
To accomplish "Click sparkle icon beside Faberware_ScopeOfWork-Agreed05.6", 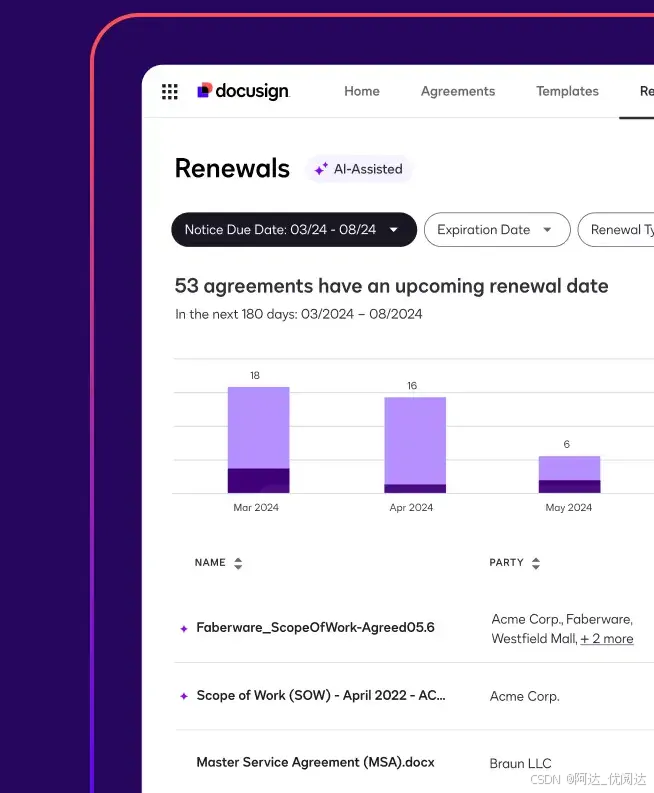I will 184,629.
